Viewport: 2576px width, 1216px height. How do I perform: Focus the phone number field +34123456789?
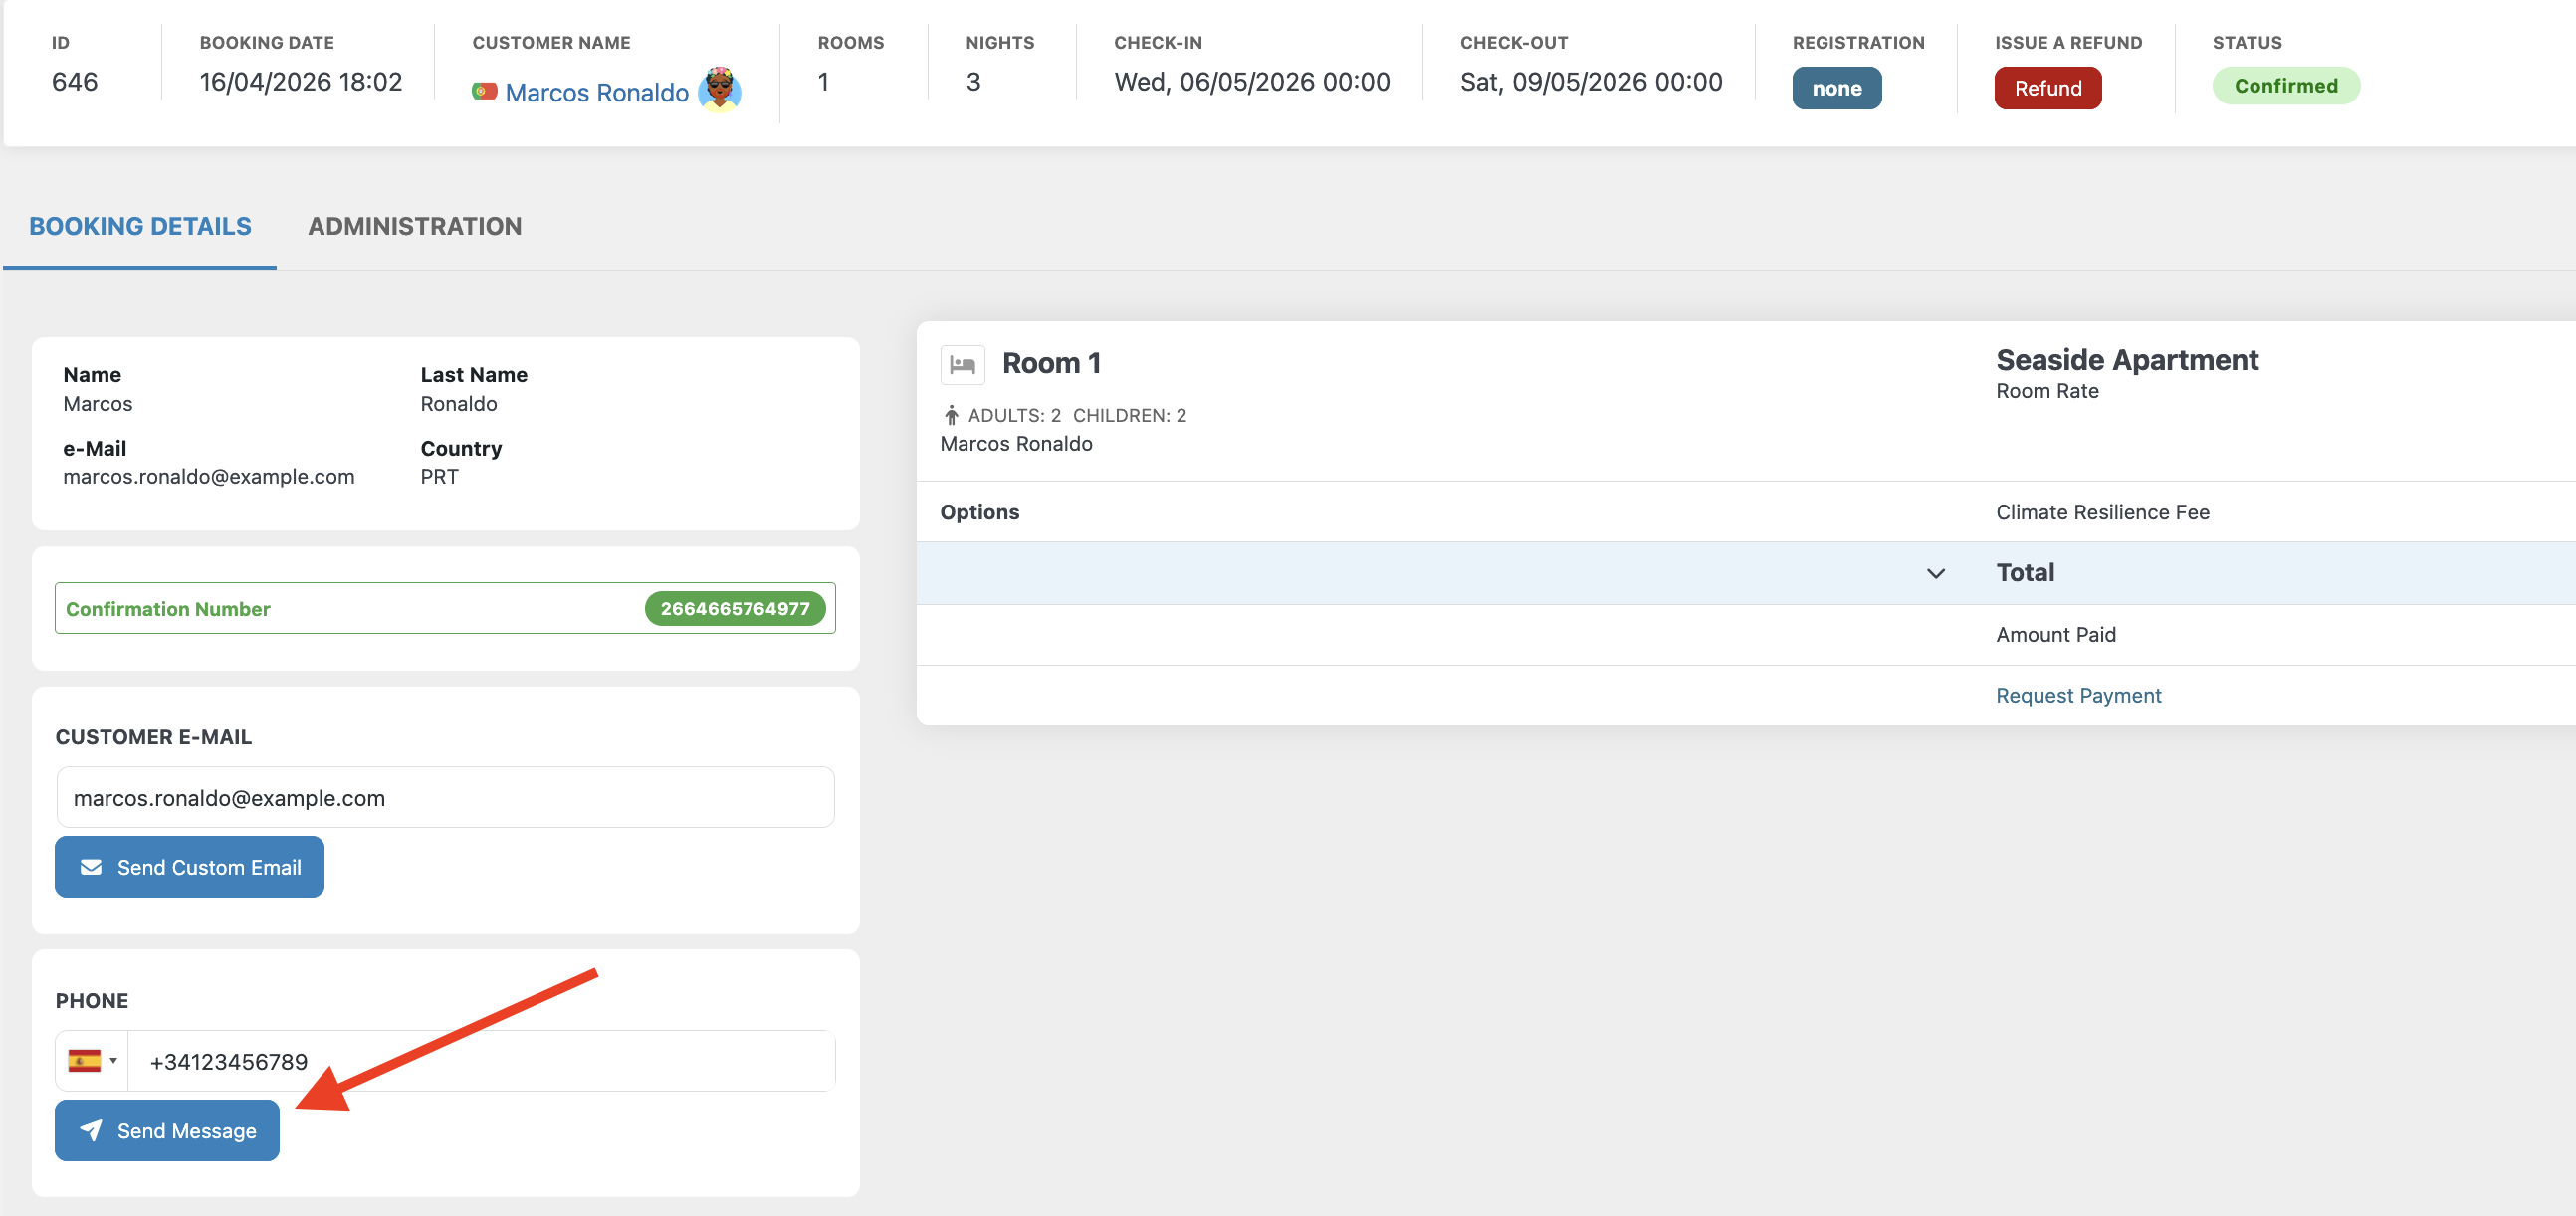coord(481,1060)
